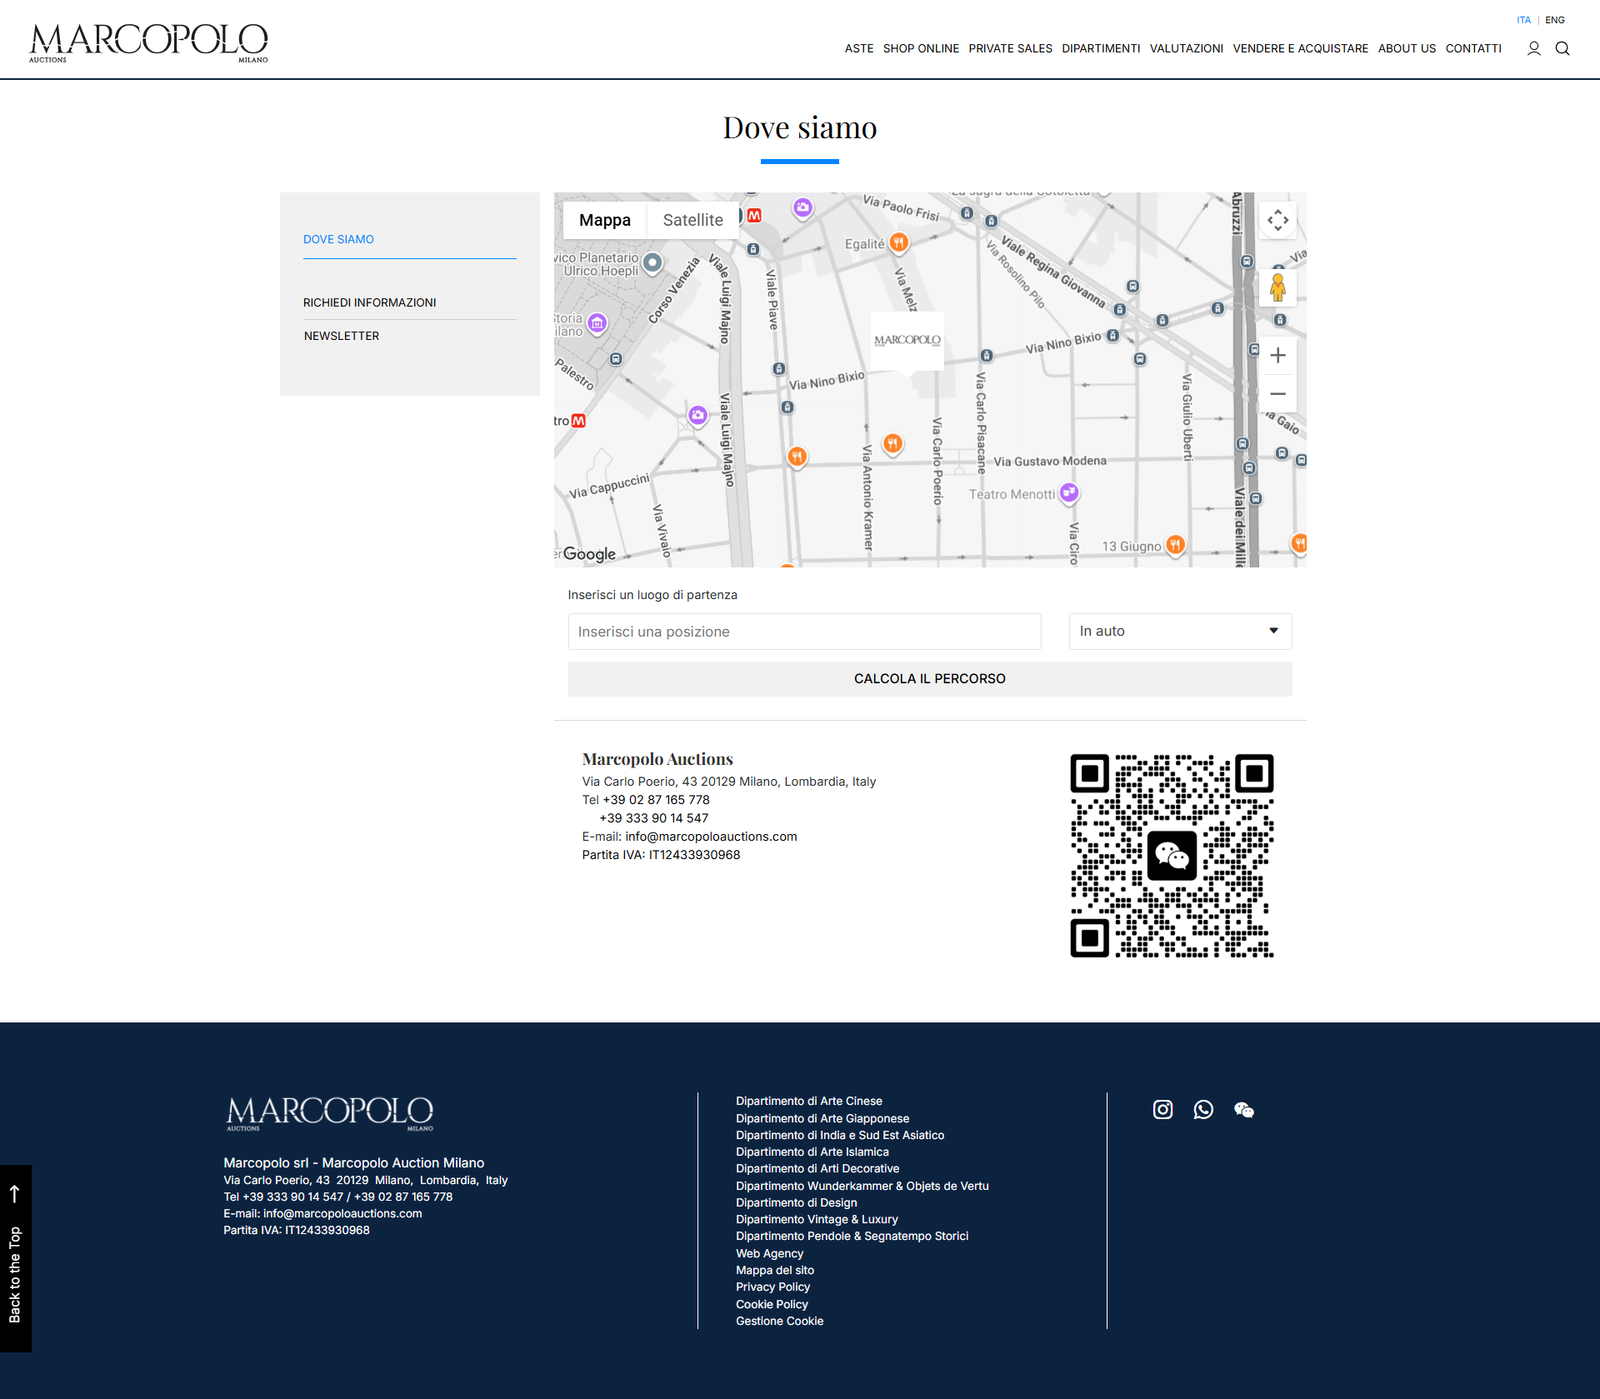Open Dipartimento Pendole & Segnatempo Storici link
1600x1399 pixels.
point(852,1236)
